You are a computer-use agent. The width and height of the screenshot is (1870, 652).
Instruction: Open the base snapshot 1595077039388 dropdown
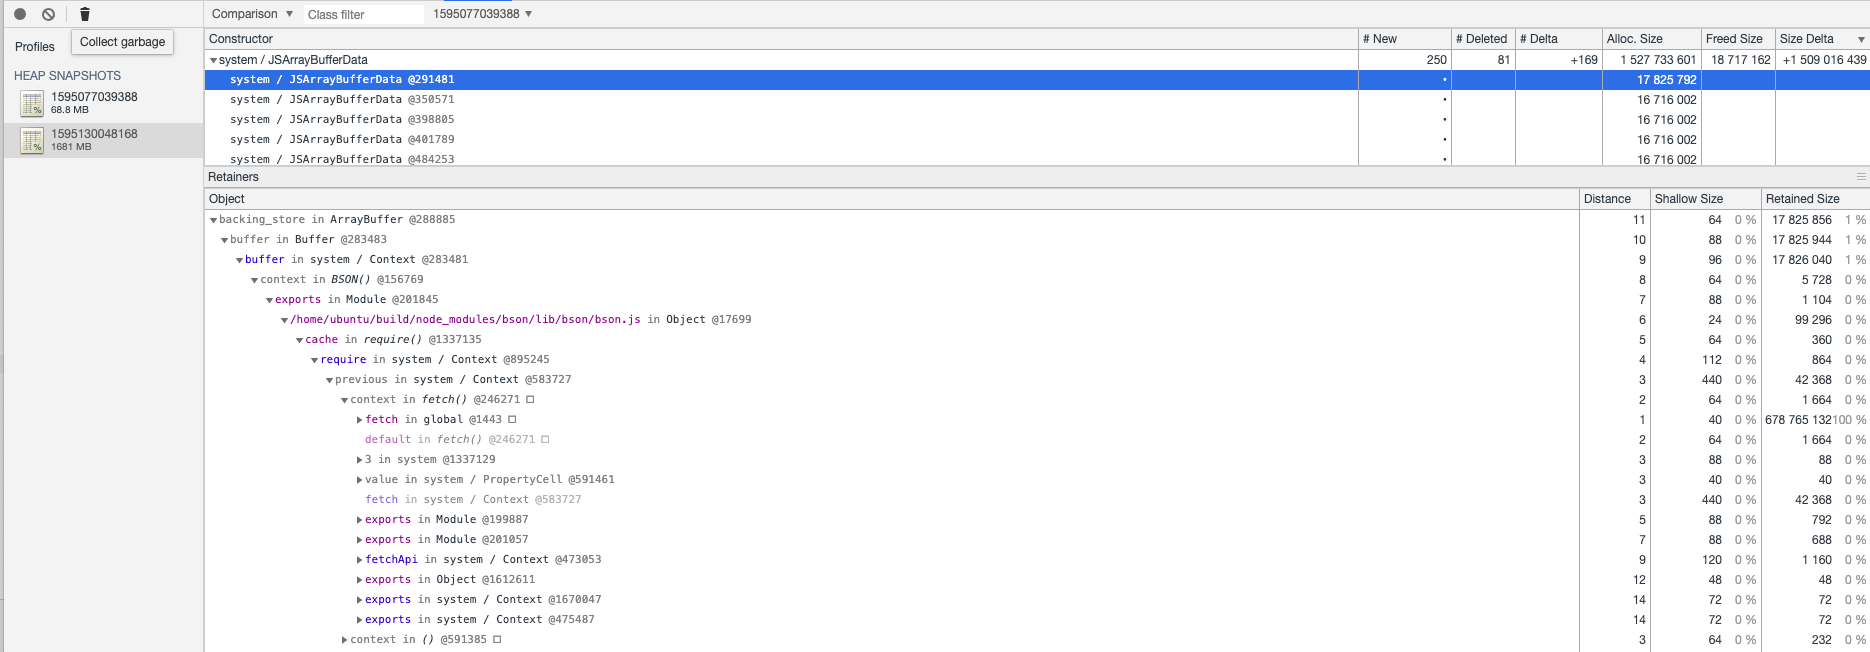point(483,14)
